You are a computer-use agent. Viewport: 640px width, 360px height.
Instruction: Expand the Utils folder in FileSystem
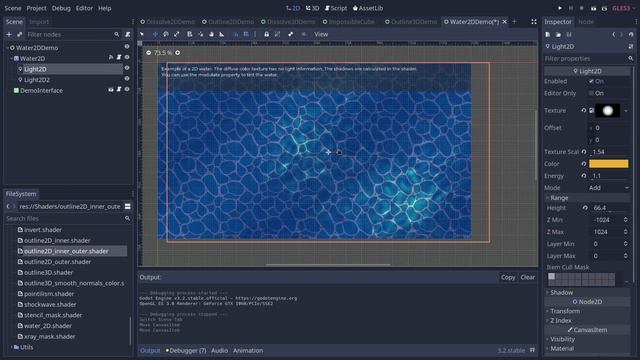pyautogui.click(x=11, y=347)
